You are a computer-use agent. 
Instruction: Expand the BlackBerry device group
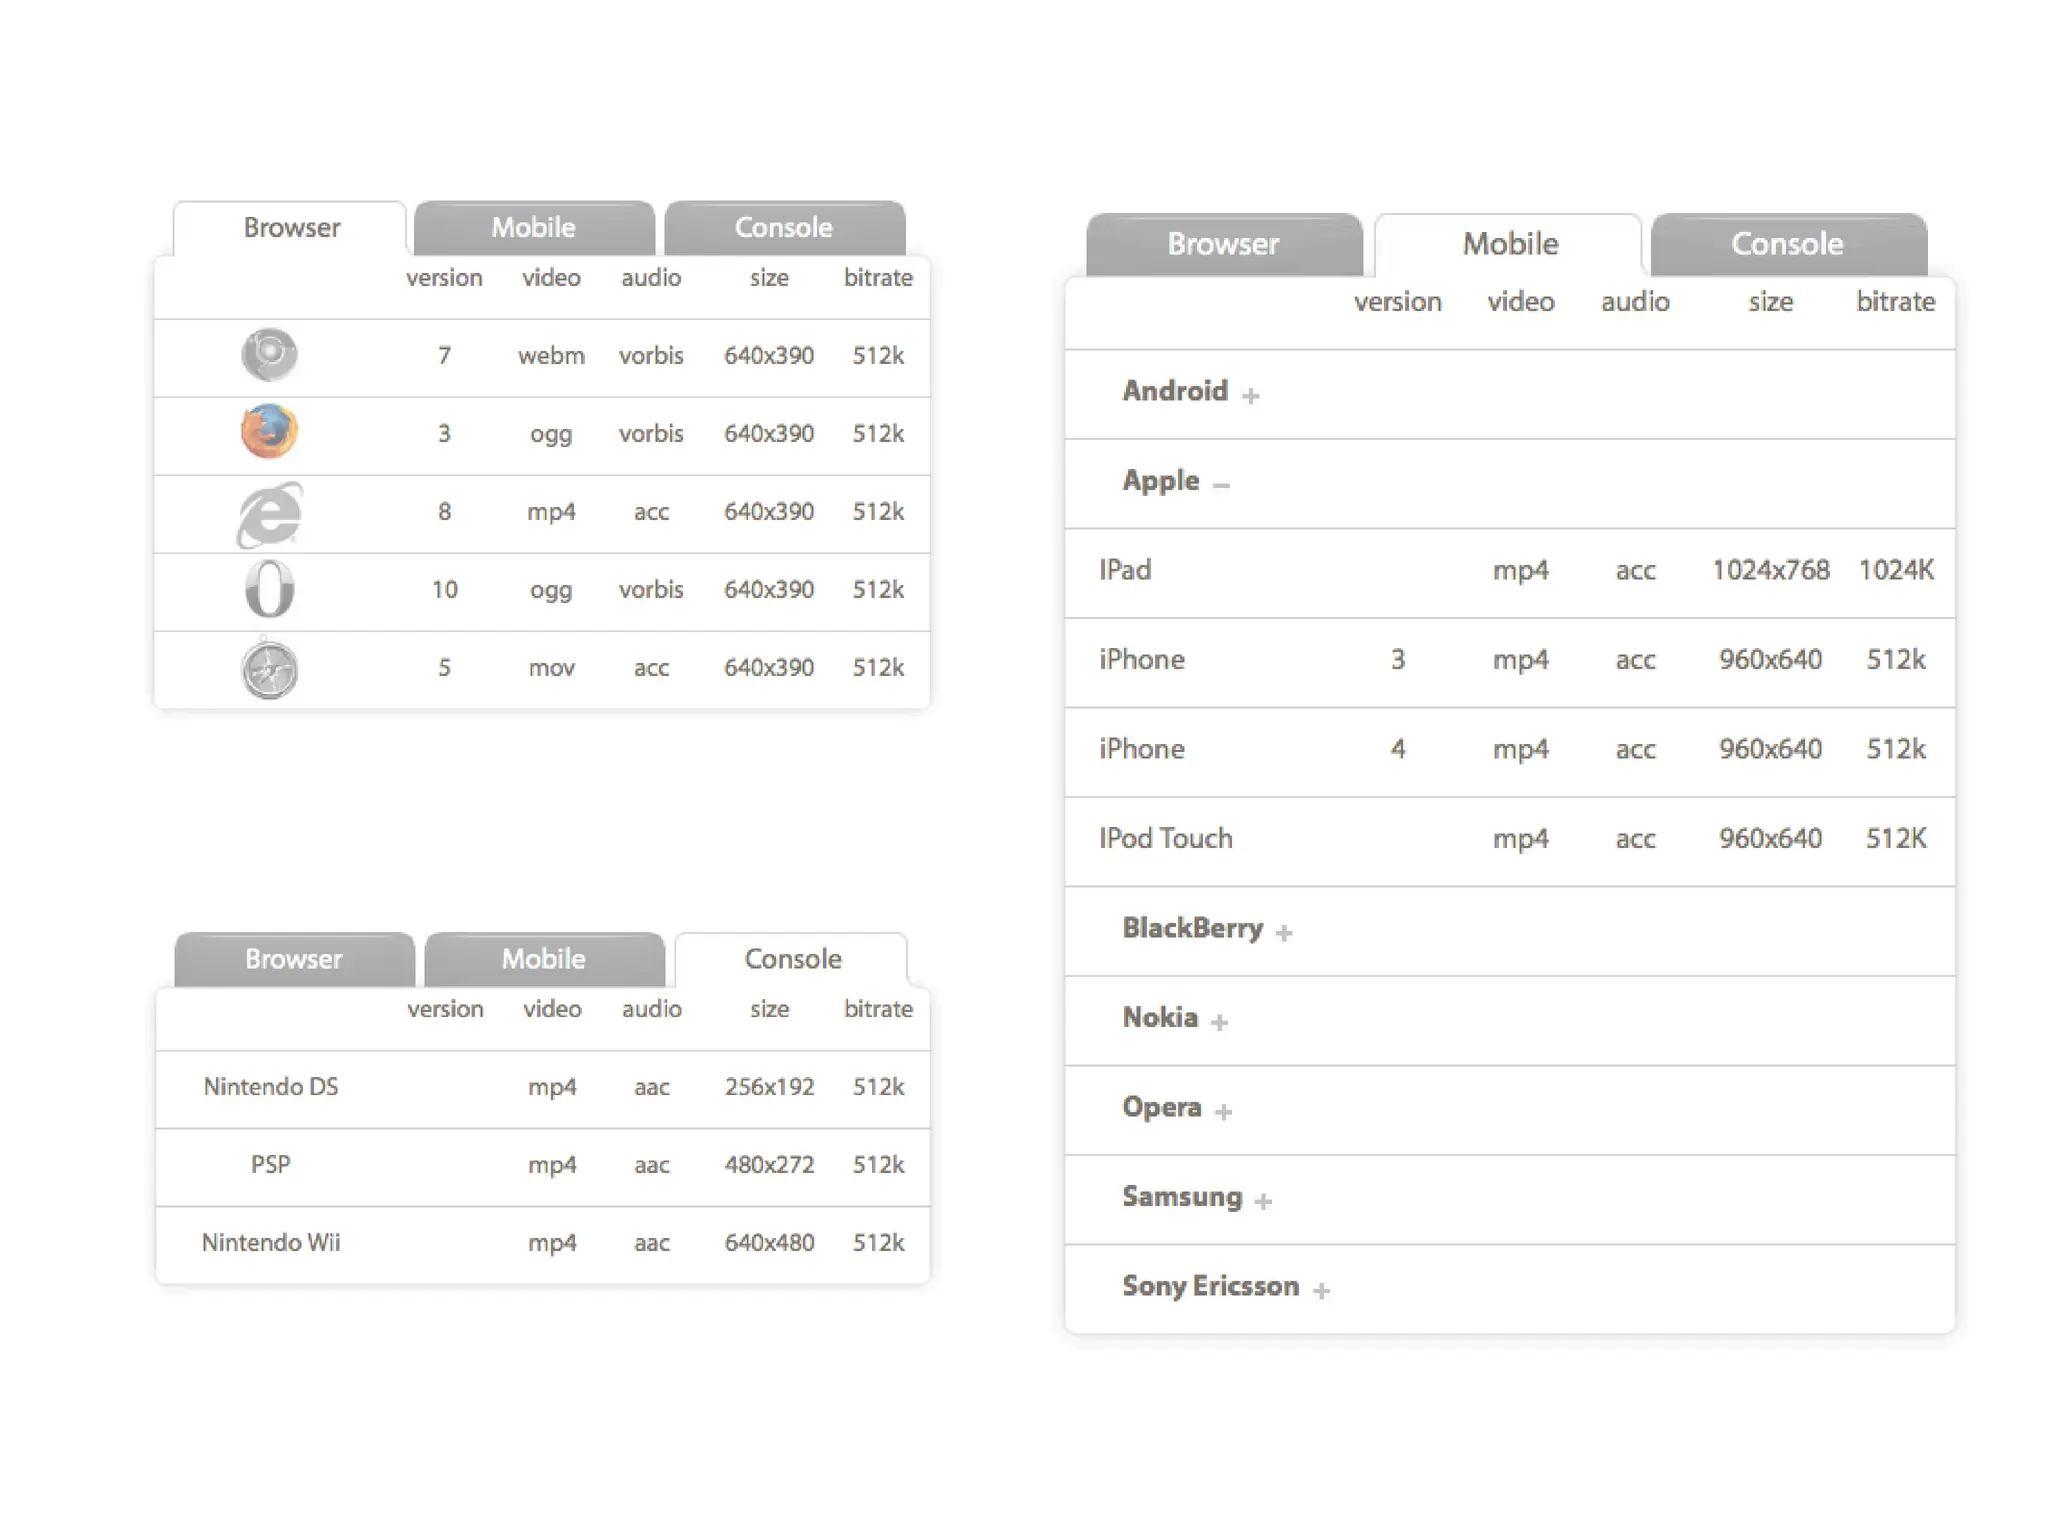tap(1284, 932)
